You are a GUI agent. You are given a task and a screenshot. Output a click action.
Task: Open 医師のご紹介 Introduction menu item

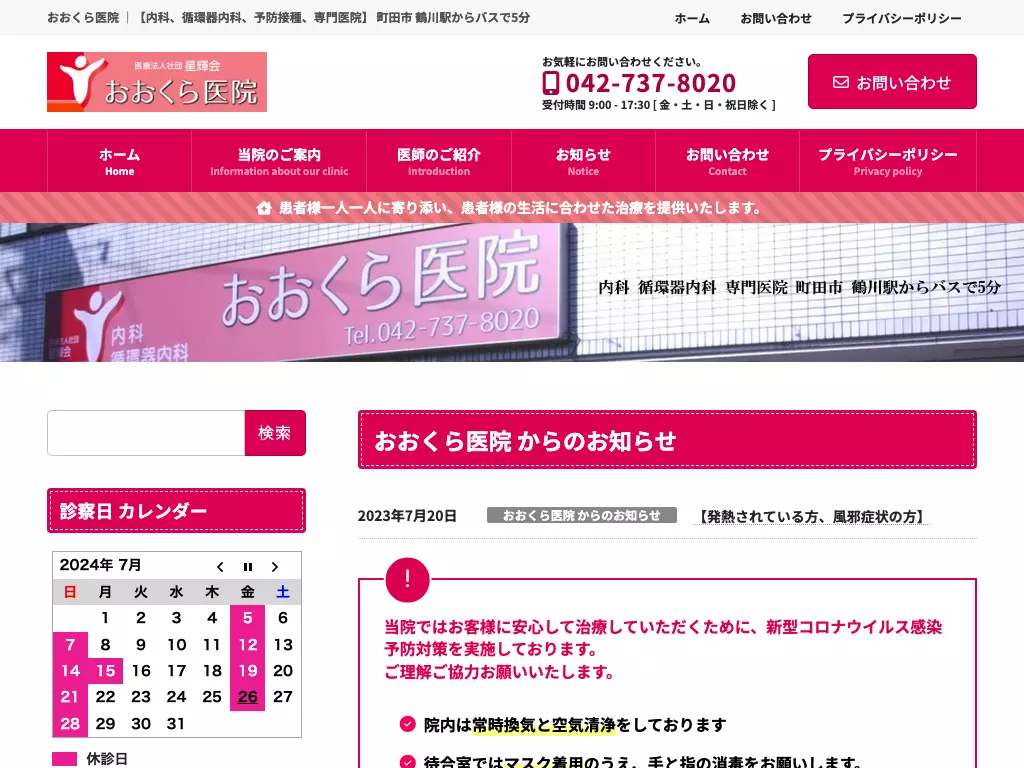439,161
